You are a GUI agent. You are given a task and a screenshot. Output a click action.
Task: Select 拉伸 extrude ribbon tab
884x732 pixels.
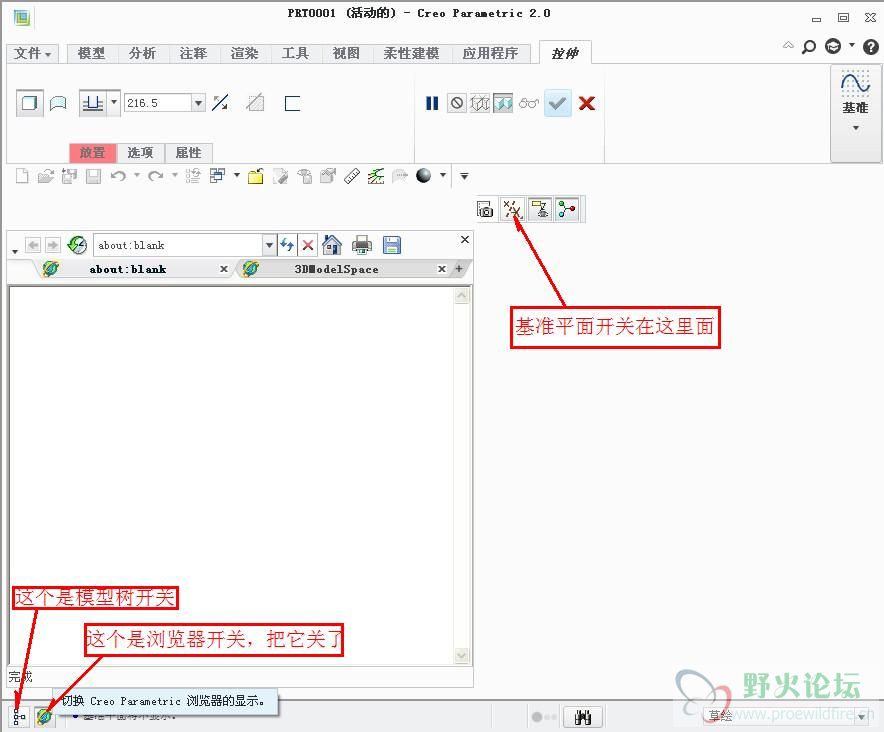(565, 53)
